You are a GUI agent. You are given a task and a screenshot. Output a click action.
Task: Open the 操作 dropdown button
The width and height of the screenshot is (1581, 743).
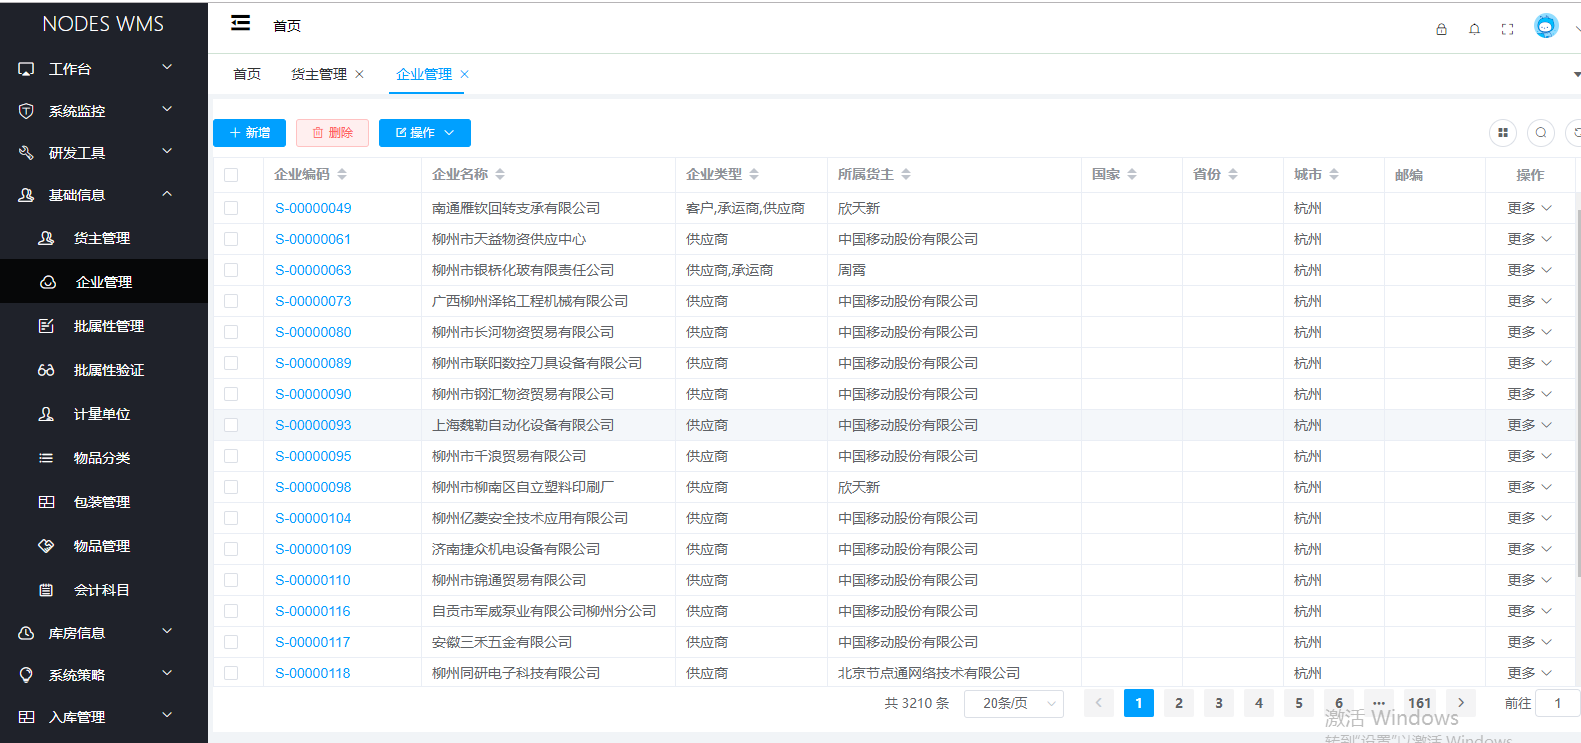coord(425,133)
